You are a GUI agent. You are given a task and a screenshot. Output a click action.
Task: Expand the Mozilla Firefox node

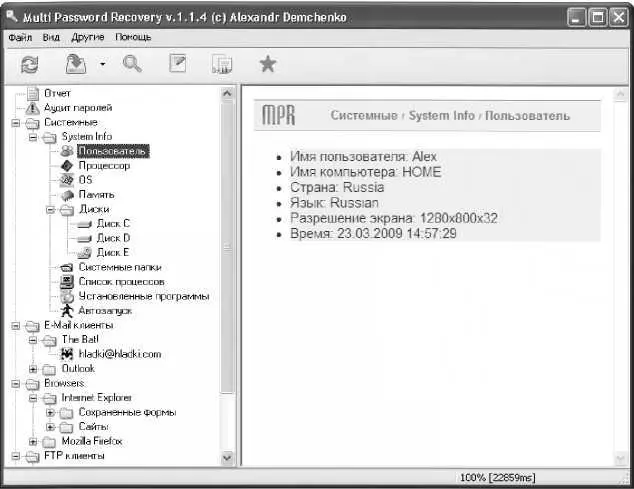pyautogui.click(x=33, y=441)
